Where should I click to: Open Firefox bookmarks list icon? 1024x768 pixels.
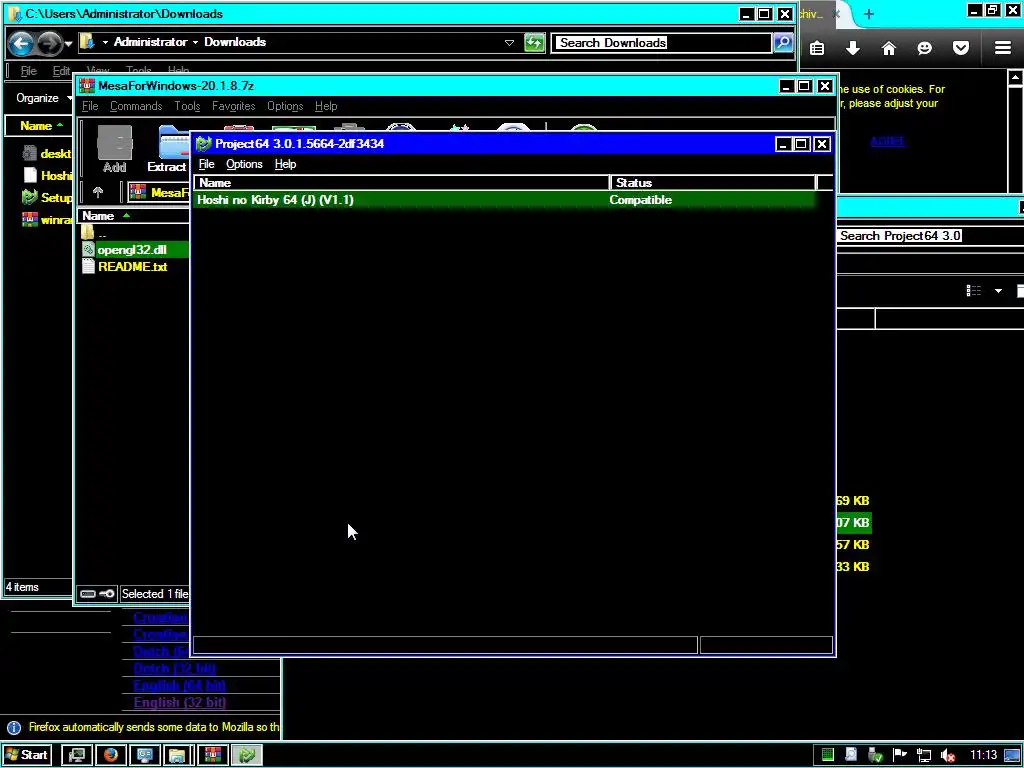(817, 48)
